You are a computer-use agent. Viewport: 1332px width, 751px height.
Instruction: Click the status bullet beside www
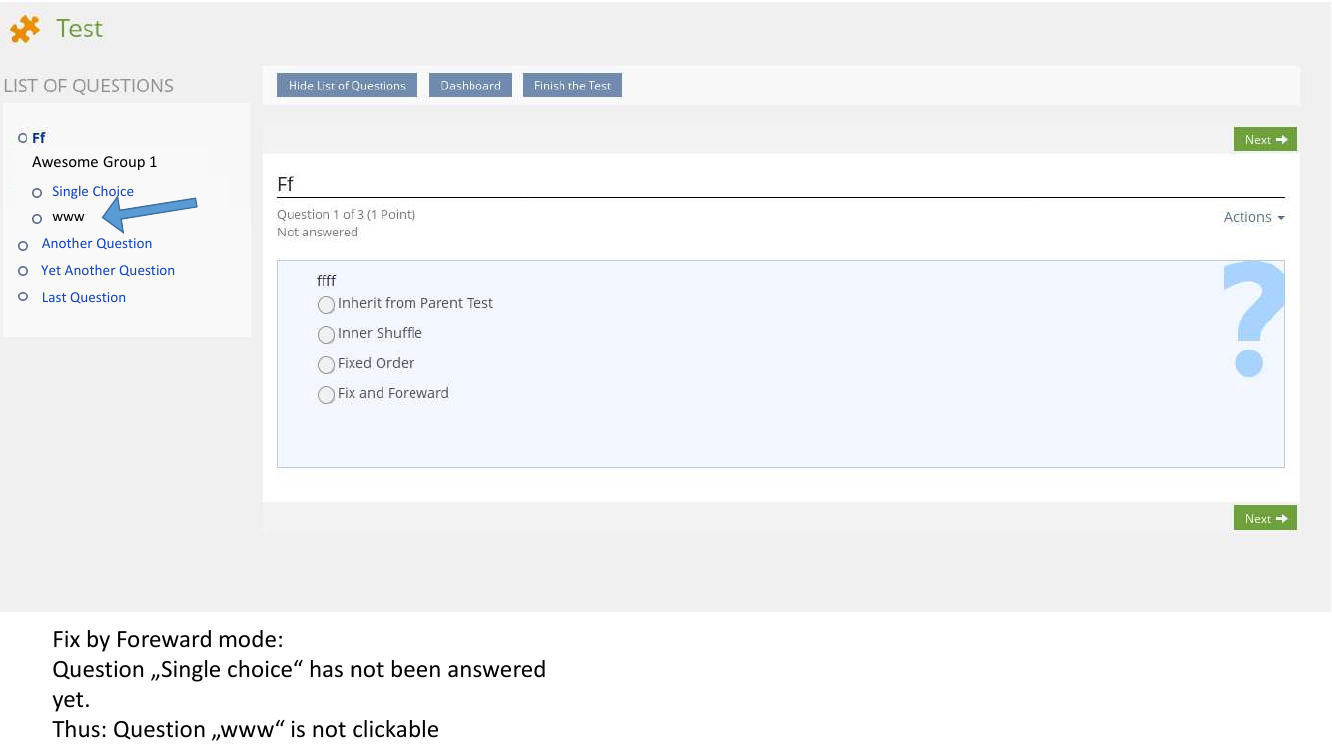click(37, 218)
